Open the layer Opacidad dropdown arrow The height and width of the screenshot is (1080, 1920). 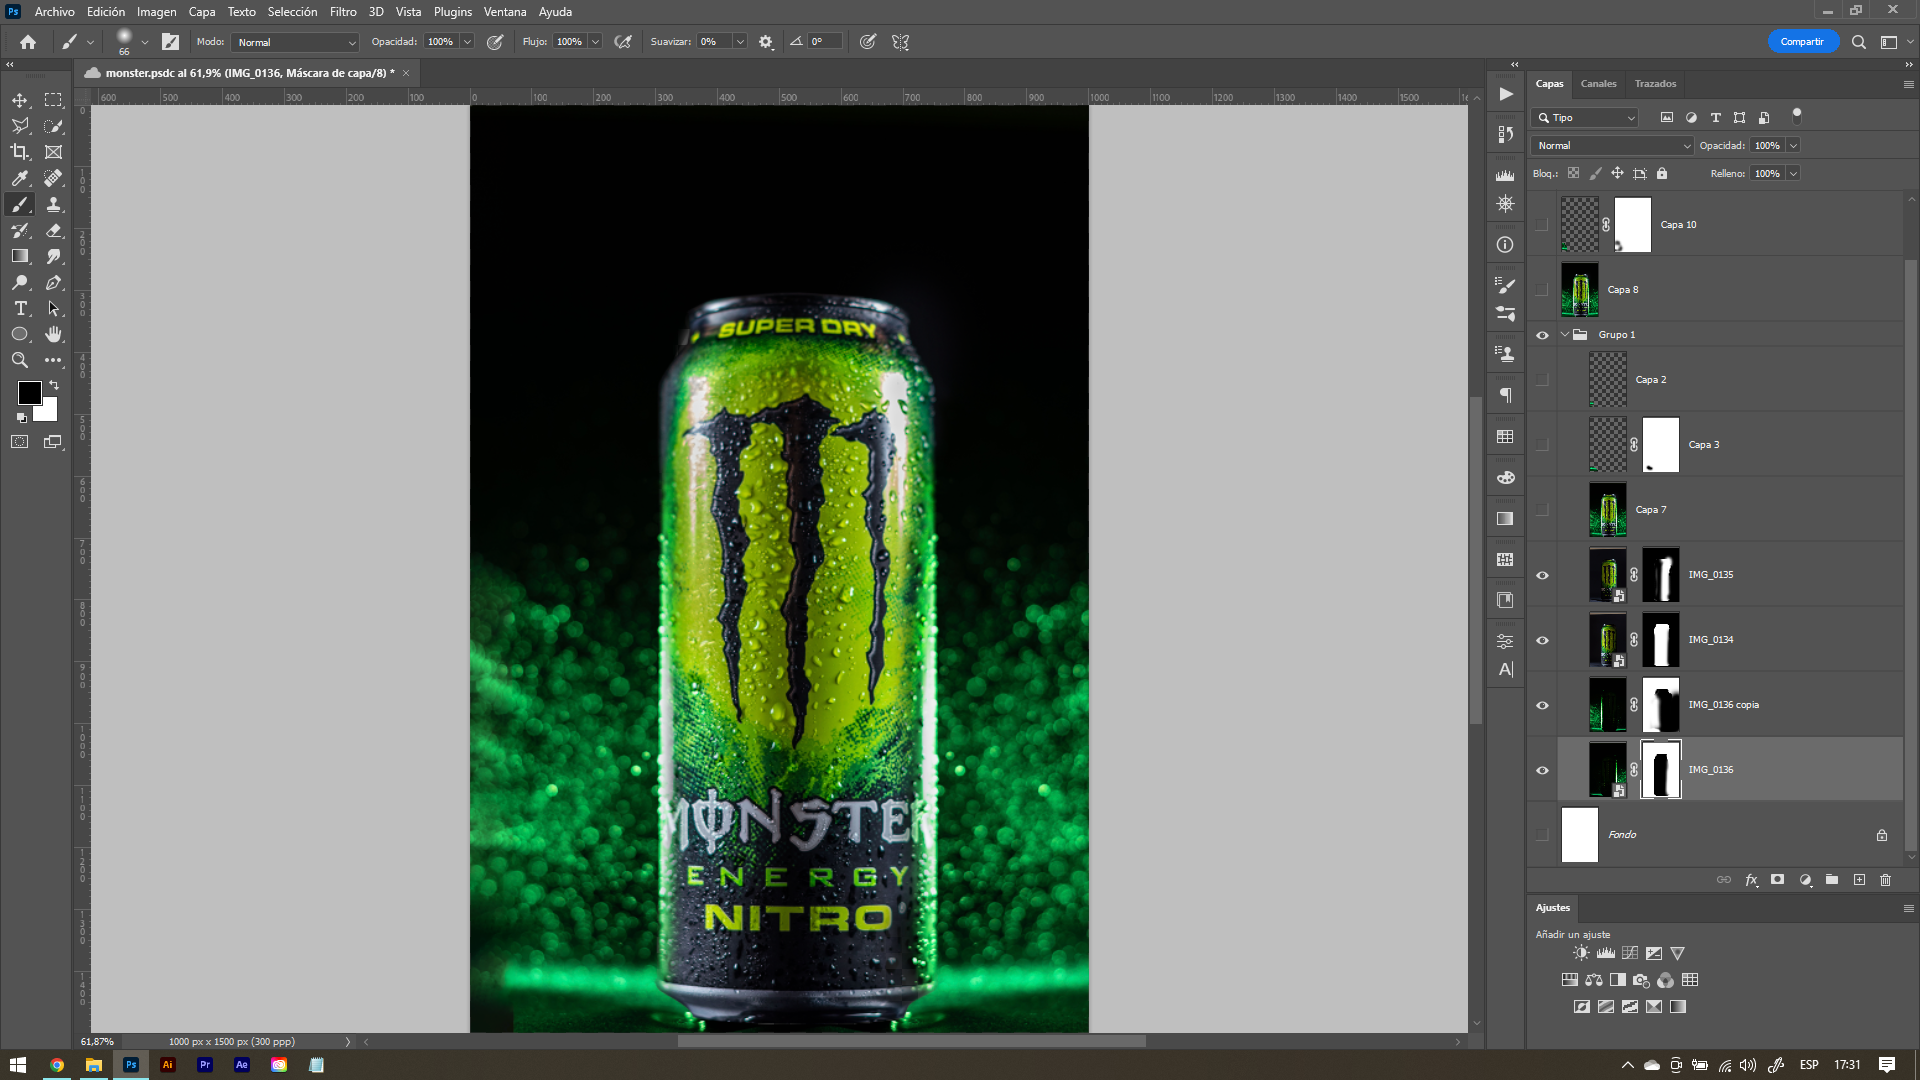(x=1793, y=146)
